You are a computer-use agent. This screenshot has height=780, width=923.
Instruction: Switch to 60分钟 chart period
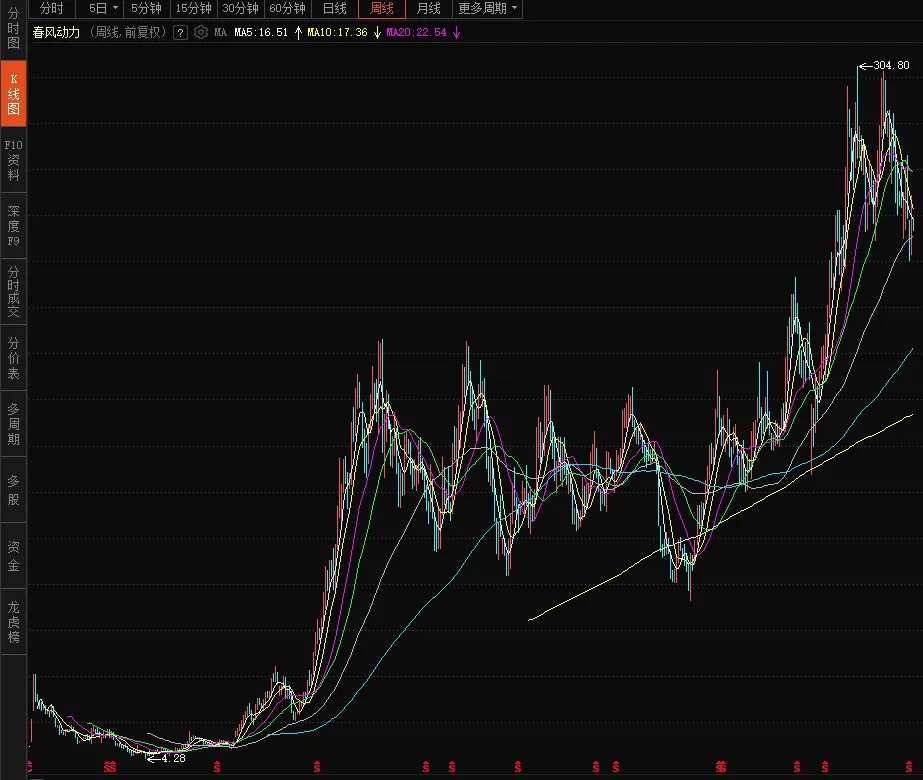click(287, 8)
